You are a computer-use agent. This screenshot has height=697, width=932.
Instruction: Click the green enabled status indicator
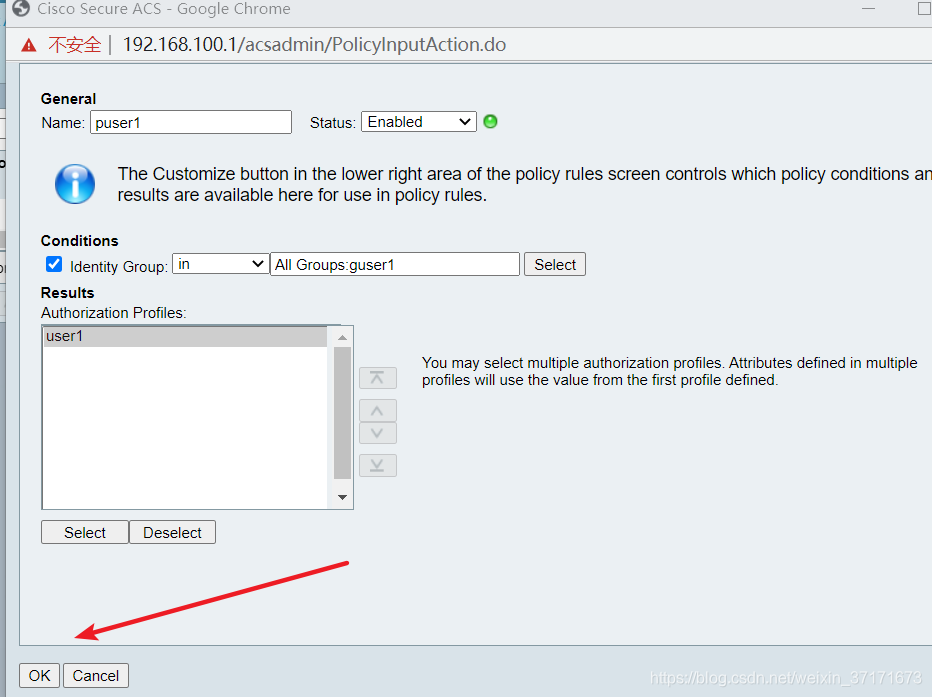490,122
